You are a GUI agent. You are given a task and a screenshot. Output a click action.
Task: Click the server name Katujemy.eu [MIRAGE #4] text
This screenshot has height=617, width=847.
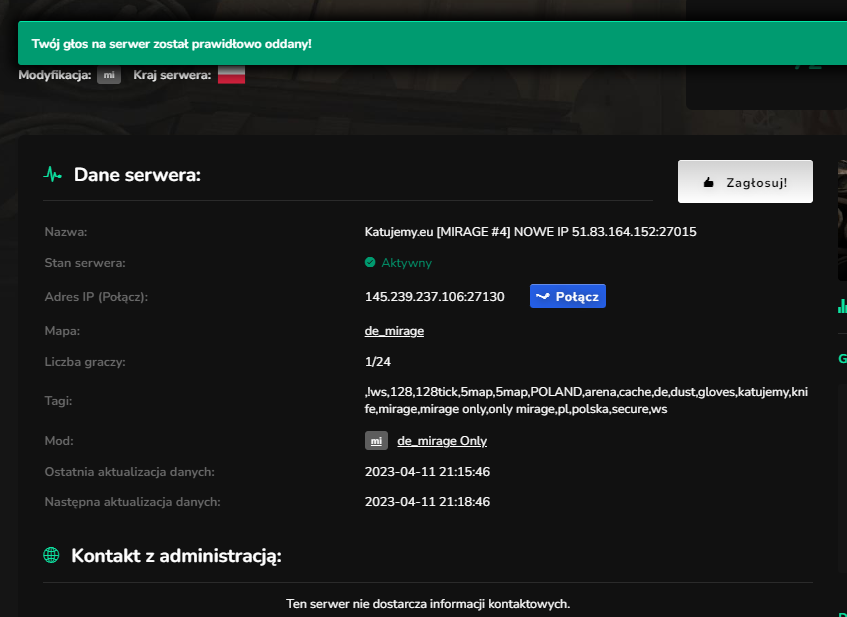click(530, 232)
